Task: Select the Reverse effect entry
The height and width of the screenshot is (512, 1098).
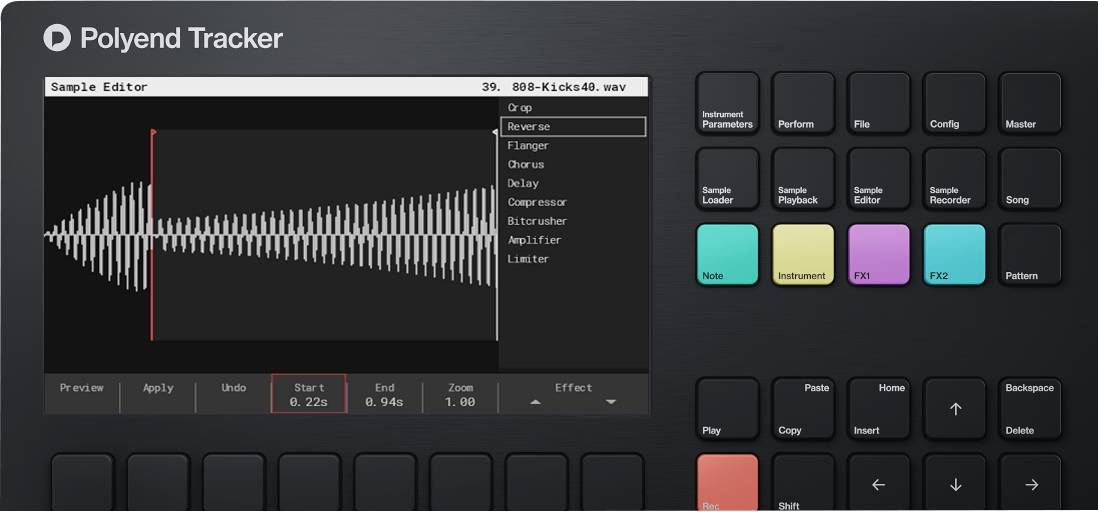Action: (x=573, y=127)
